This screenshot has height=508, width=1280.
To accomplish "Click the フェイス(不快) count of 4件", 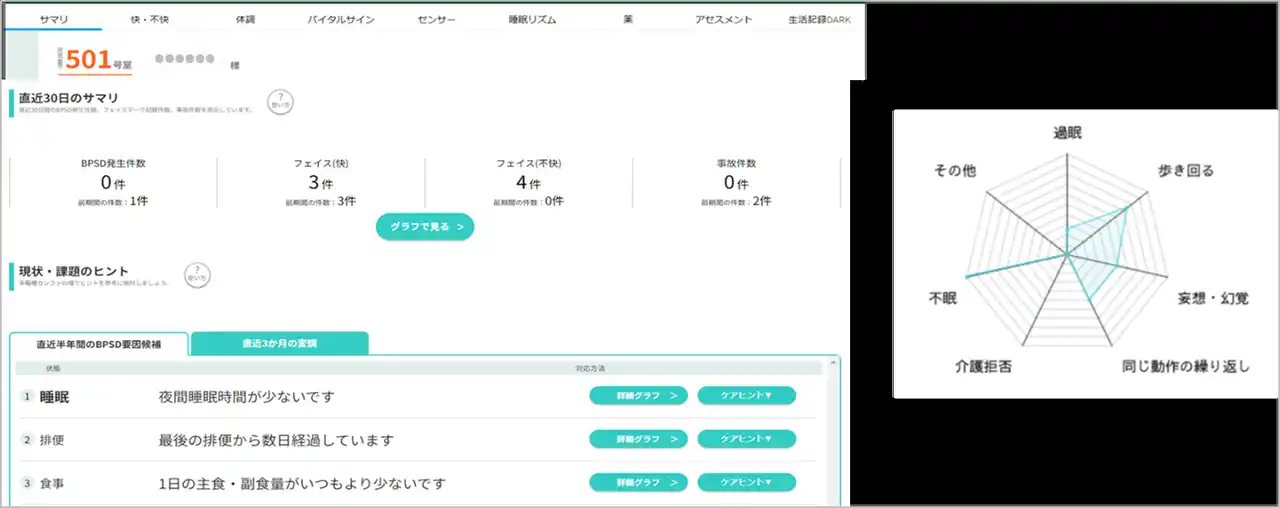I will tap(528, 183).
